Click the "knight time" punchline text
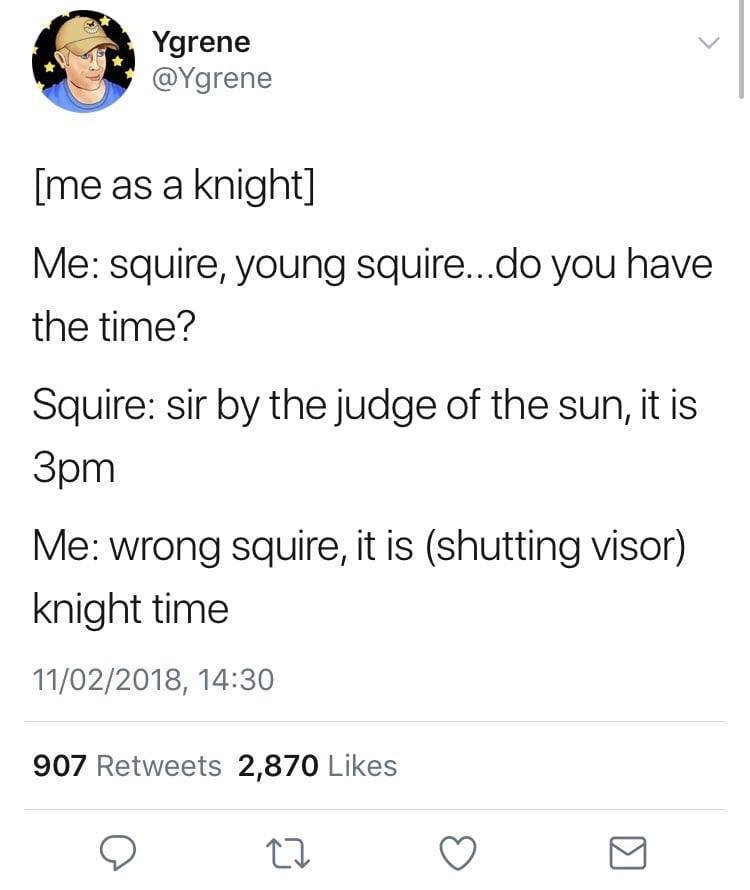 130,608
